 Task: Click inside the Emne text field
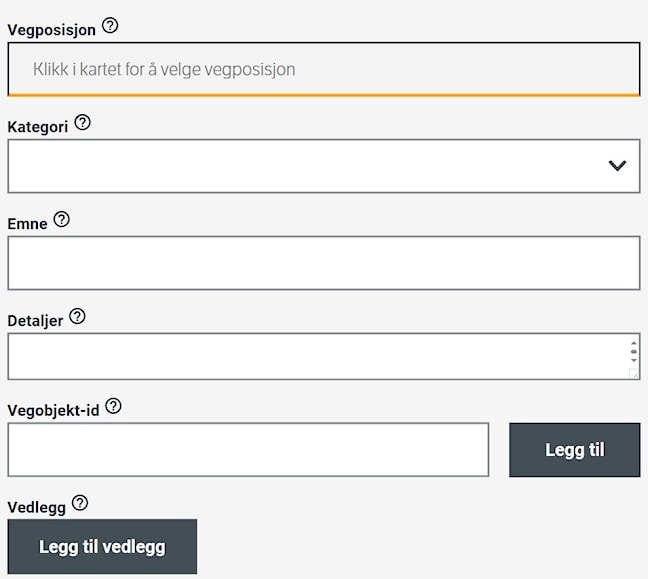click(x=324, y=263)
